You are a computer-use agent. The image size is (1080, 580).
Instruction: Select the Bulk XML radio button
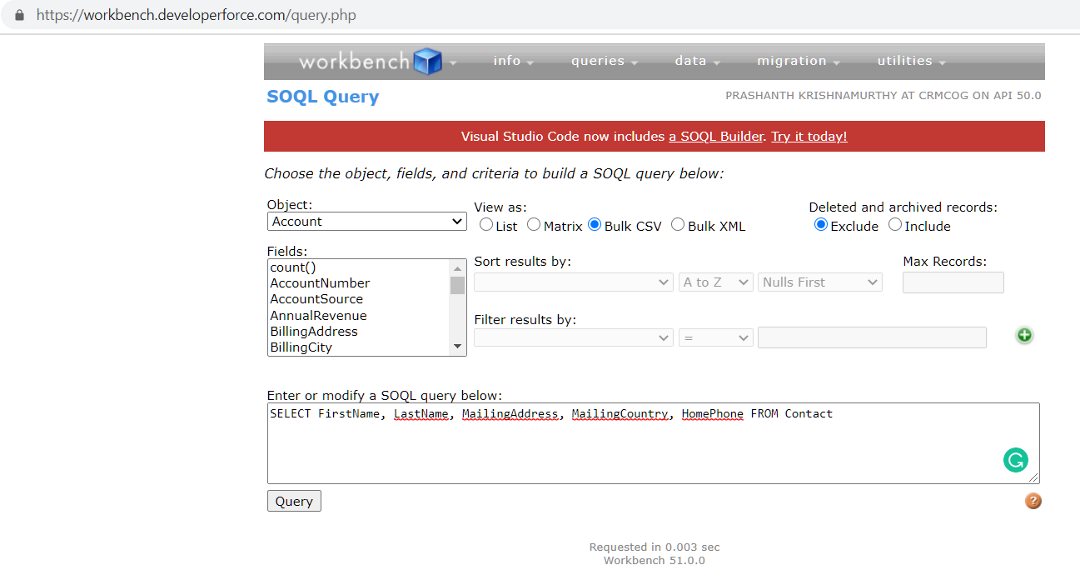(678, 225)
